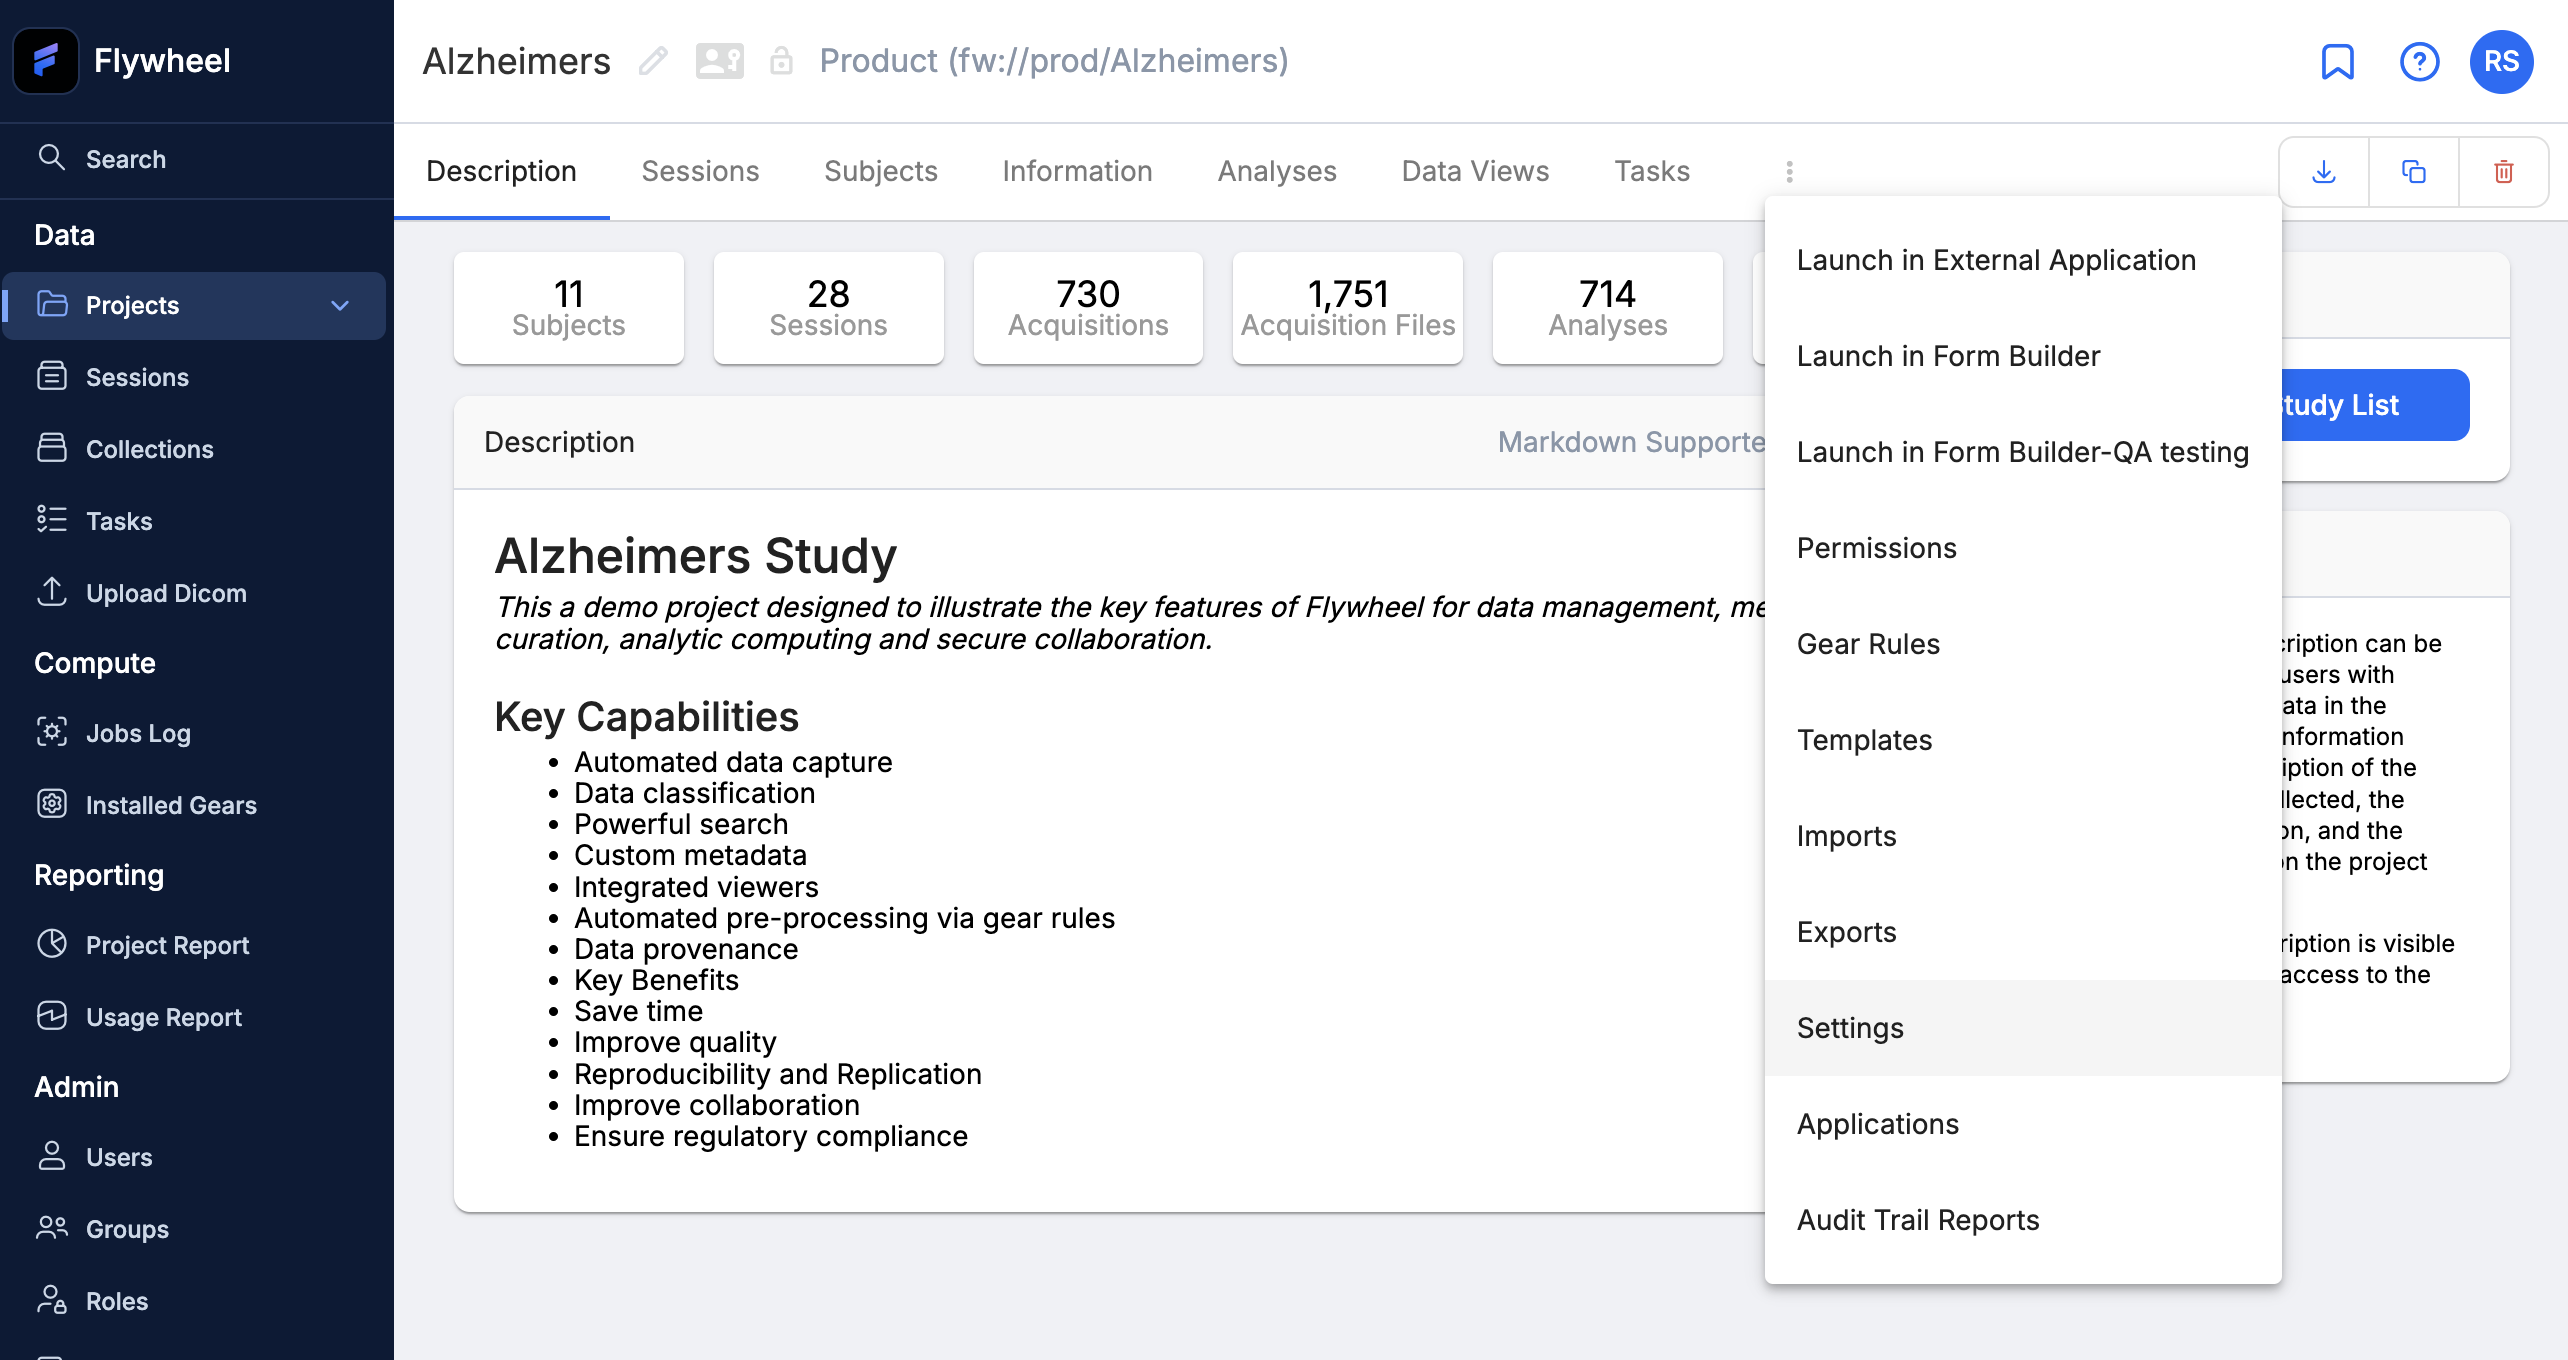The width and height of the screenshot is (2568, 1360).
Task: Collapse the Projects chevron in sidebar
Action: tap(340, 305)
